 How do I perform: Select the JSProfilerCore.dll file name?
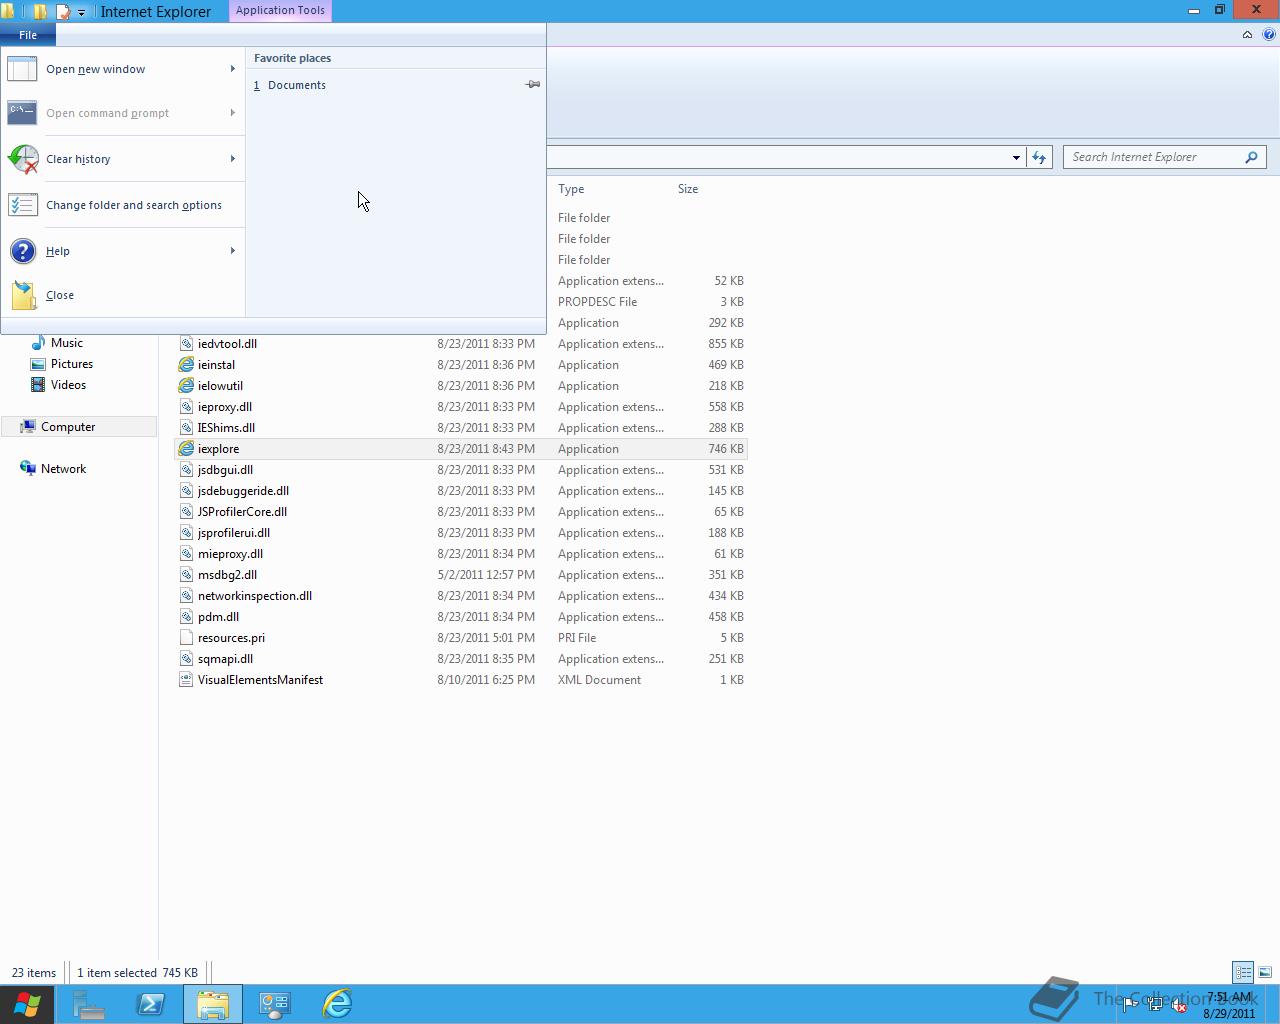coord(242,512)
